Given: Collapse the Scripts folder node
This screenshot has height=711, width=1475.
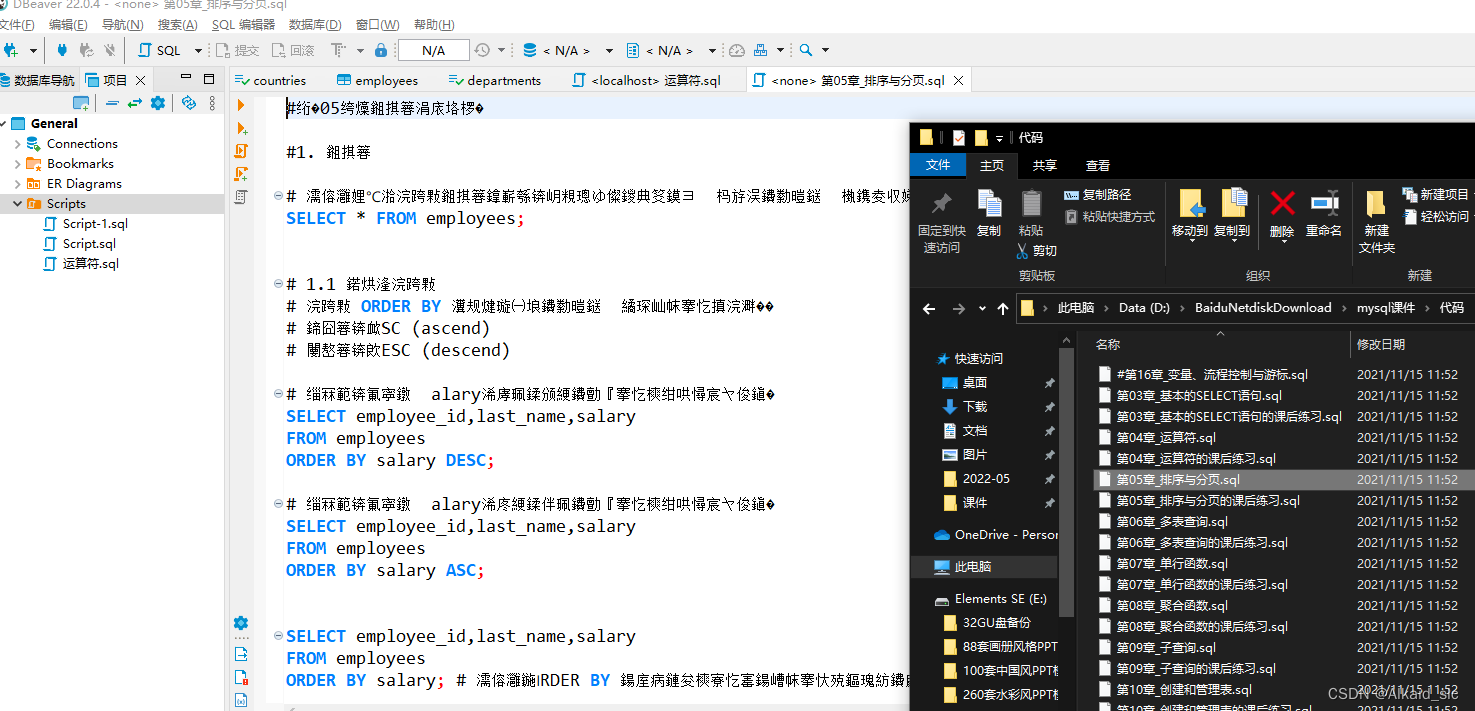Looking at the screenshot, I should click(x=17, y=204).
